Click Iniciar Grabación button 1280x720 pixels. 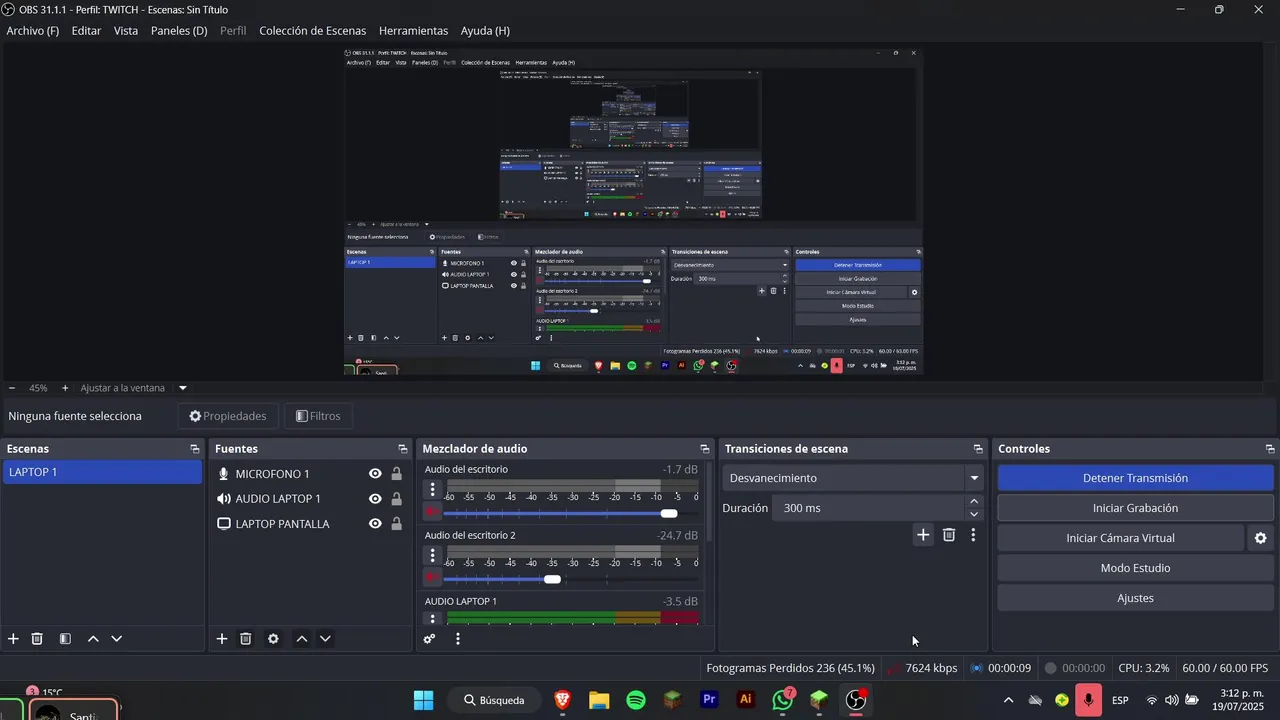(1135, 508)
